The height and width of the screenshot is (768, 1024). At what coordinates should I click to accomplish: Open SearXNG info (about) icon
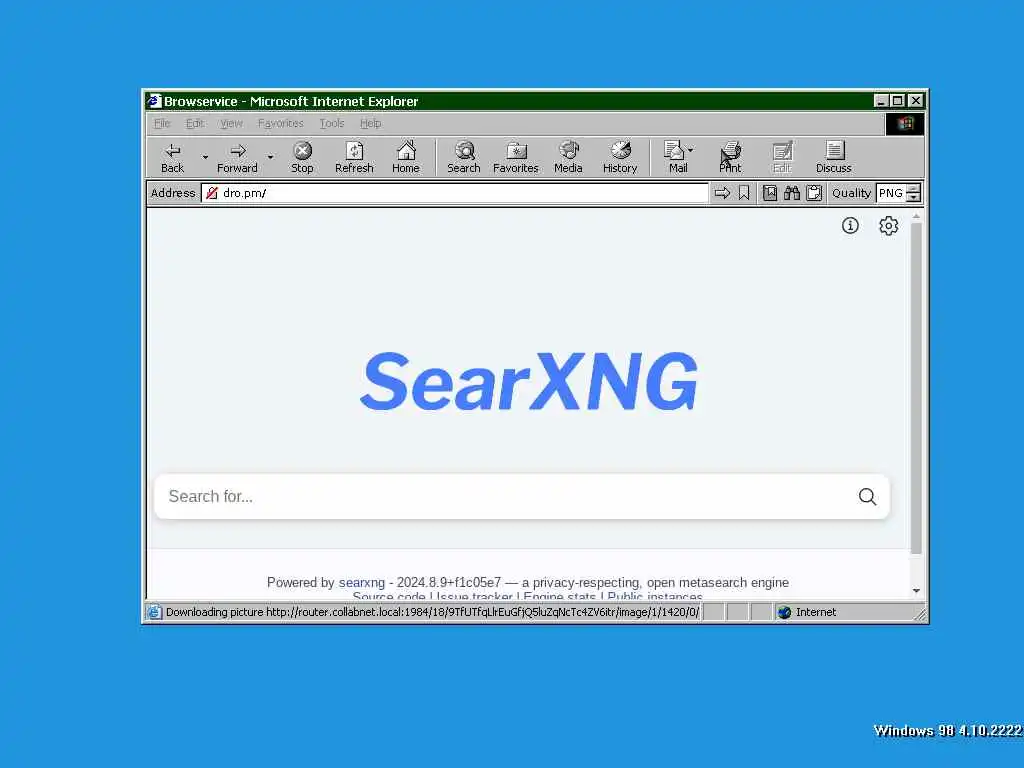pos(850,225)
